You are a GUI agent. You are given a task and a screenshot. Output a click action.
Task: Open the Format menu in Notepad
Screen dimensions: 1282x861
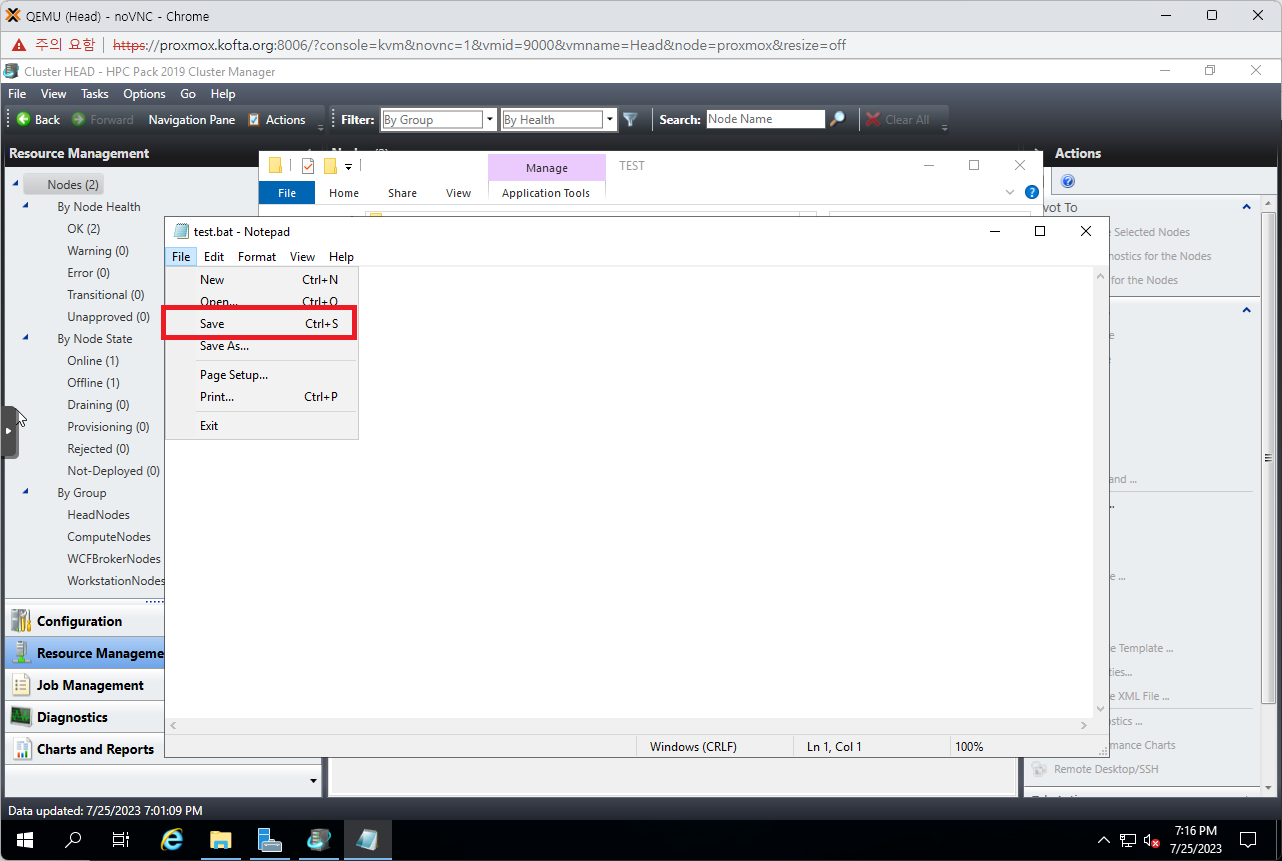click(257, 257)
